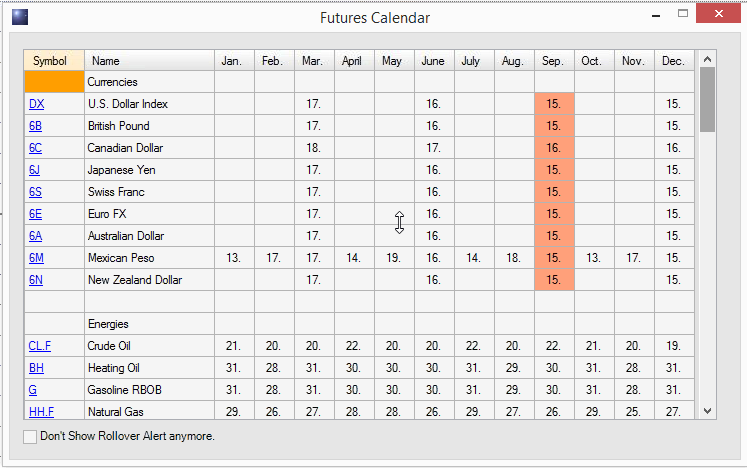The width and height of the screenshot is (747, 468).
Task: Click the vertical scrollbar thumb
Action: point(707,99)
